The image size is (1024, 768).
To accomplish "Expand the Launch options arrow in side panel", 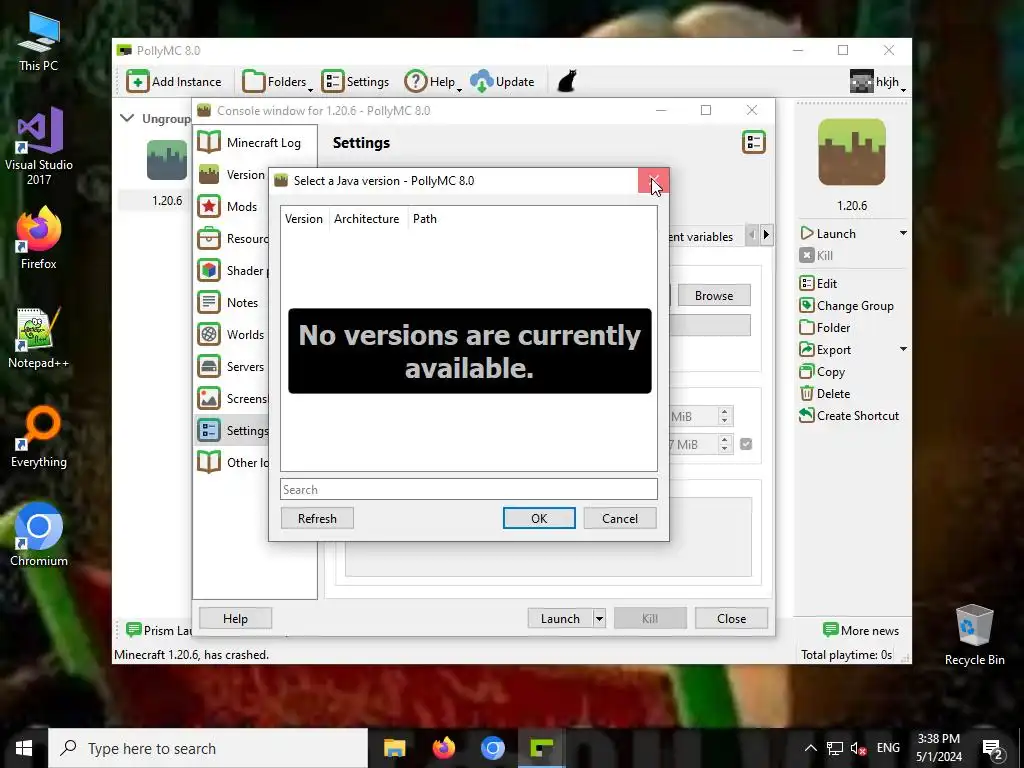I will (903, 233).
